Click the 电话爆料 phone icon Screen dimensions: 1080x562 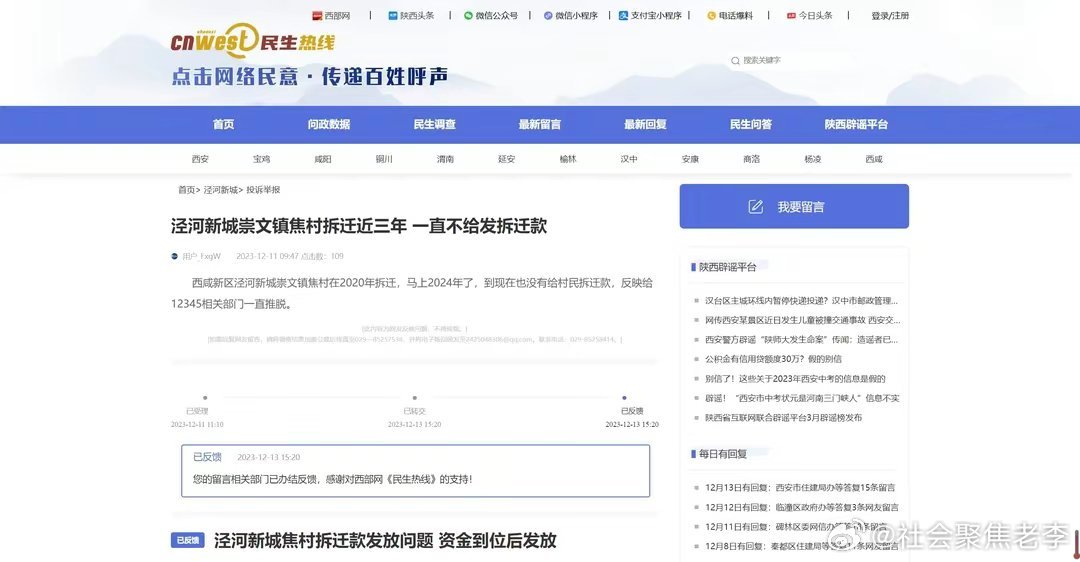[711, 16]
